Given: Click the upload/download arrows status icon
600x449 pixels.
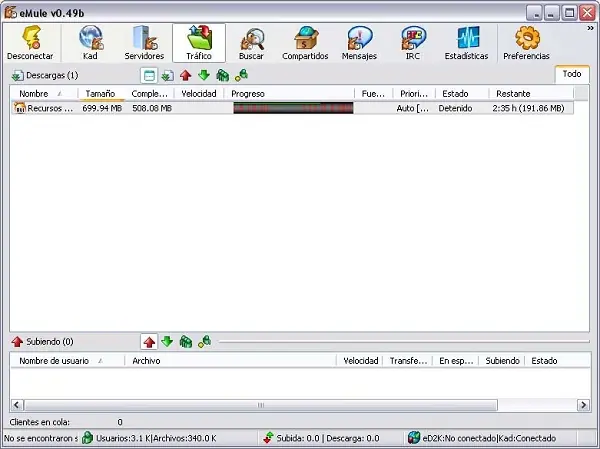Looking at the screenshot, I should [269, 438].
